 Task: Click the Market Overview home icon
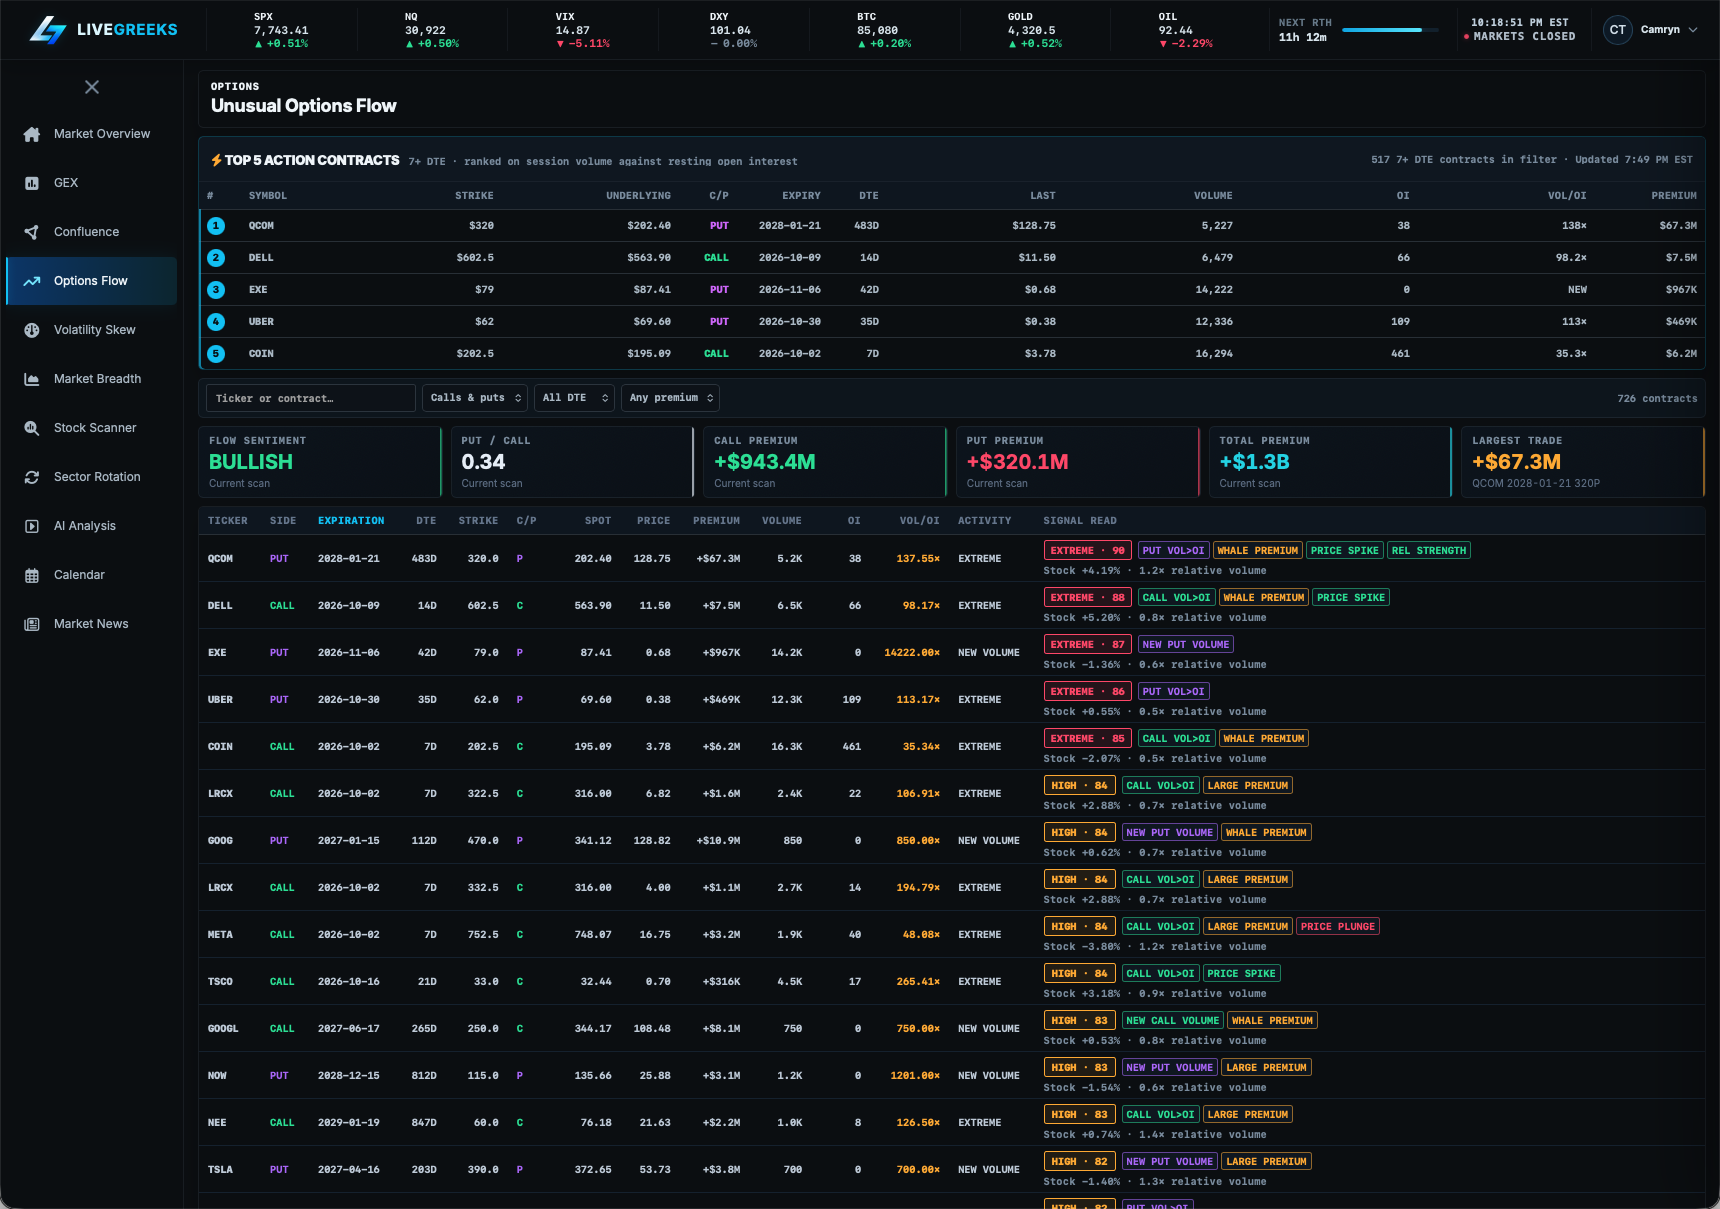point(32,134)
